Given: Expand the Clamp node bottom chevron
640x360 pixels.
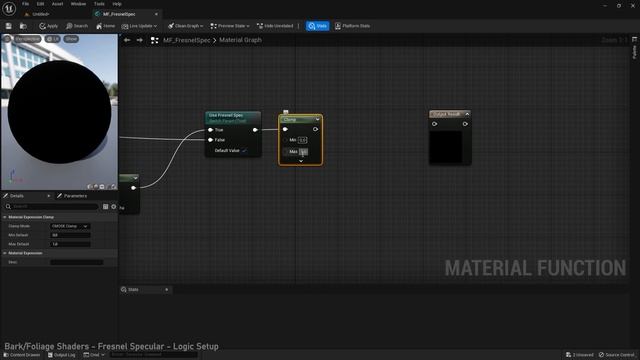Looking at the screenshot, I should point(301,161).
